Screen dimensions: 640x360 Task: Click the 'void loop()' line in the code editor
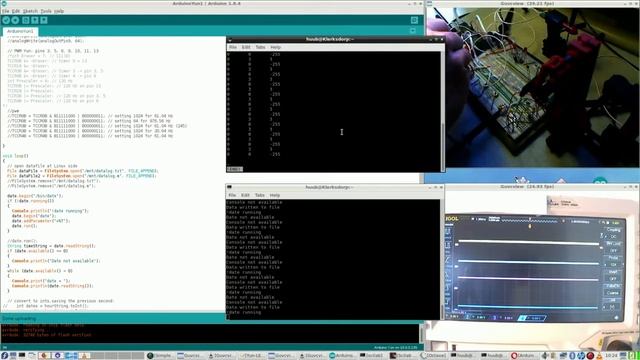(16, 156)
